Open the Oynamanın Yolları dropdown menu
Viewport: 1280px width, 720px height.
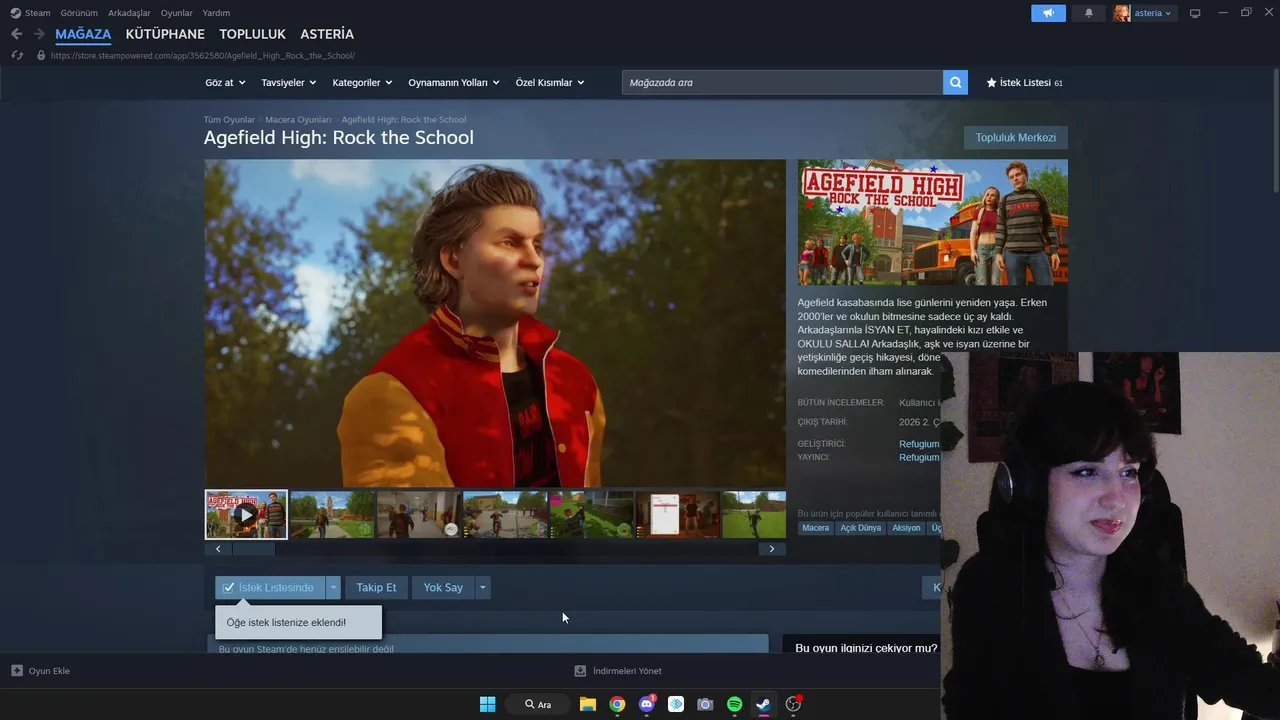453,83
